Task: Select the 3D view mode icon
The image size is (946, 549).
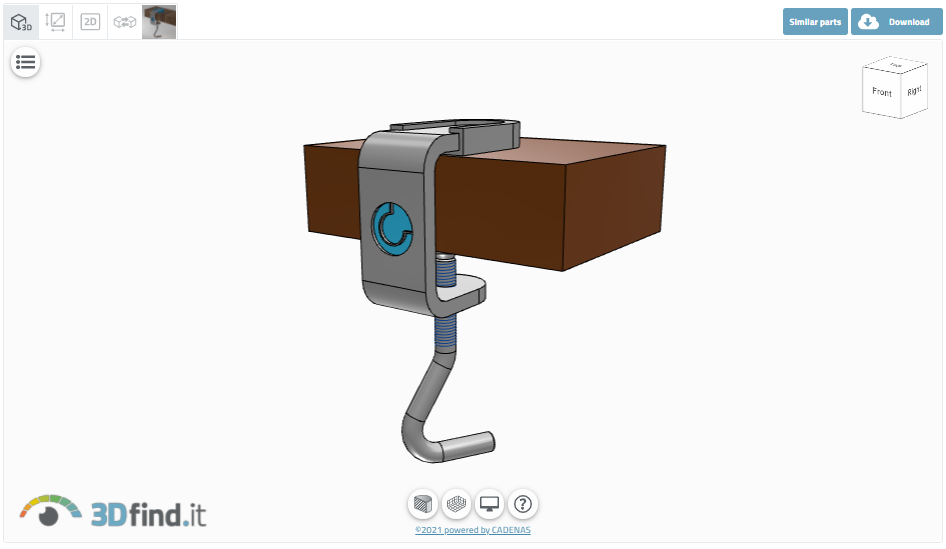Action: click(21, 22)
